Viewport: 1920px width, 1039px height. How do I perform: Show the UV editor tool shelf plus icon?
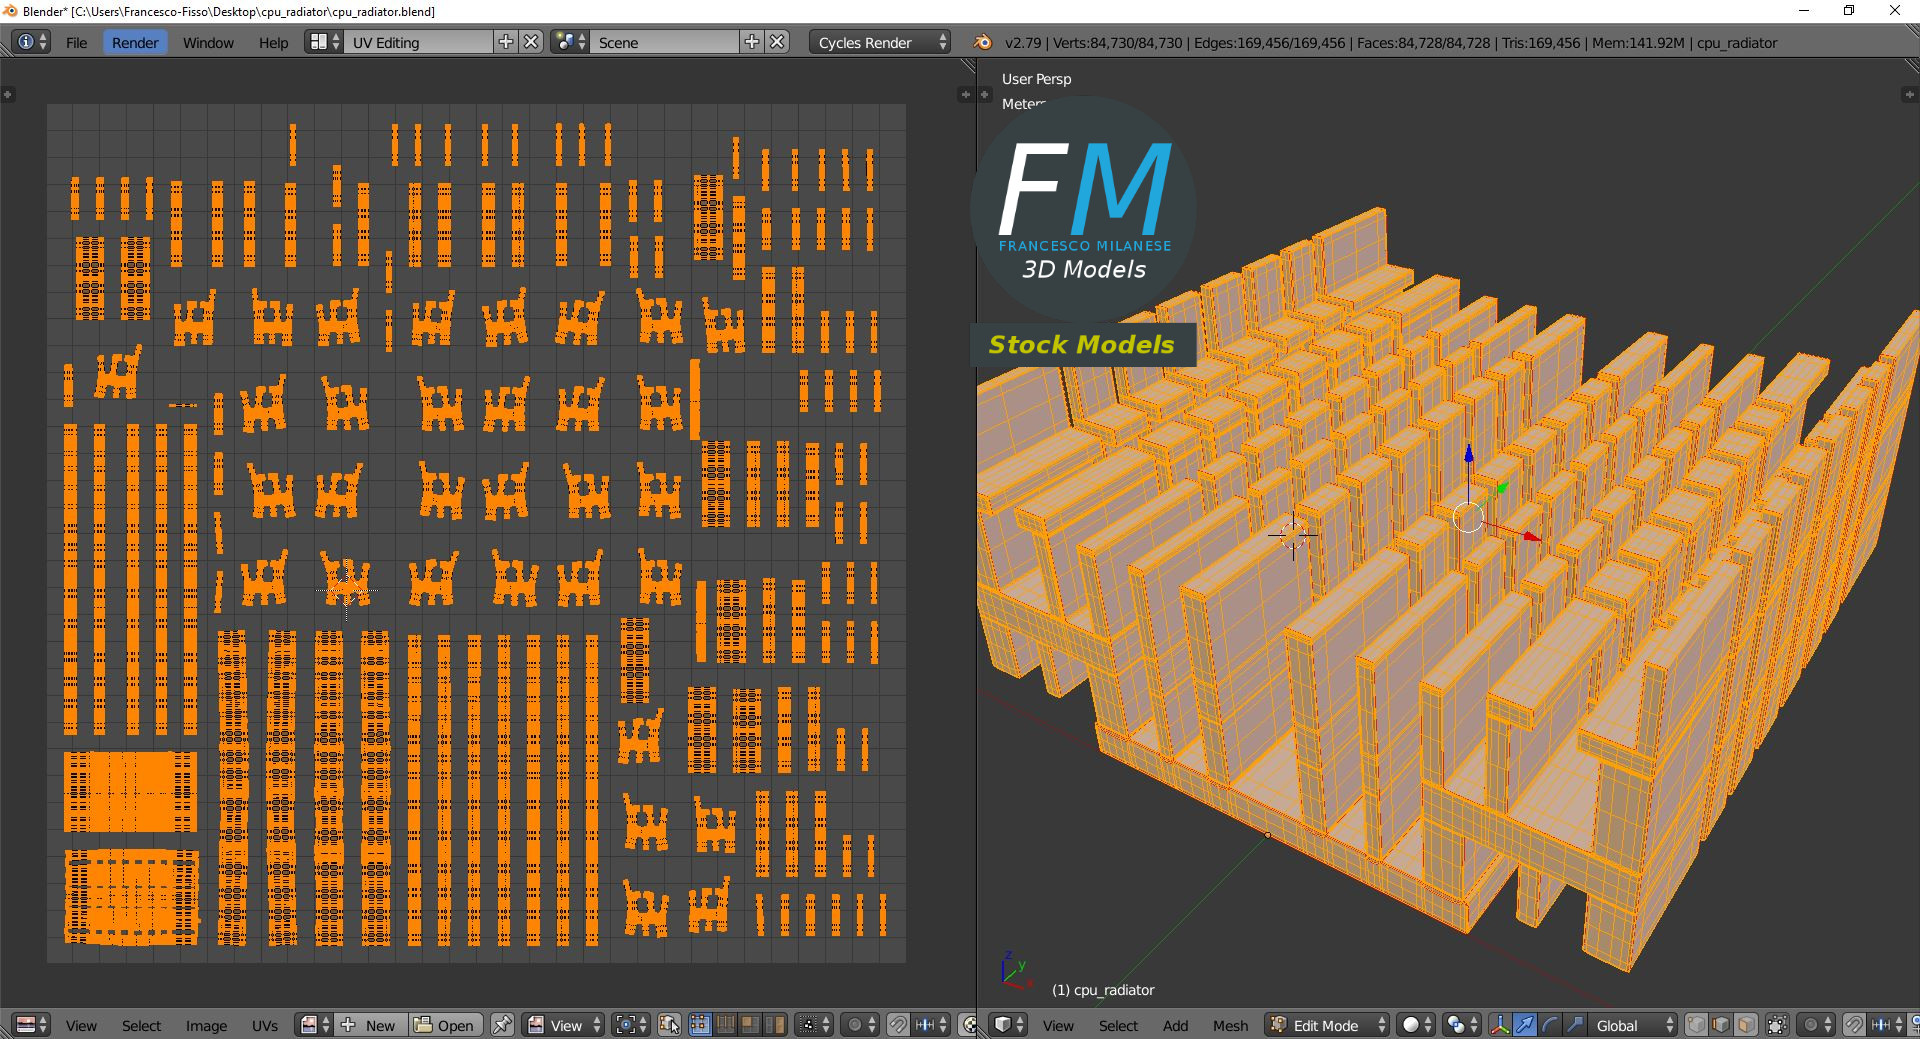(x=7, y=94)
